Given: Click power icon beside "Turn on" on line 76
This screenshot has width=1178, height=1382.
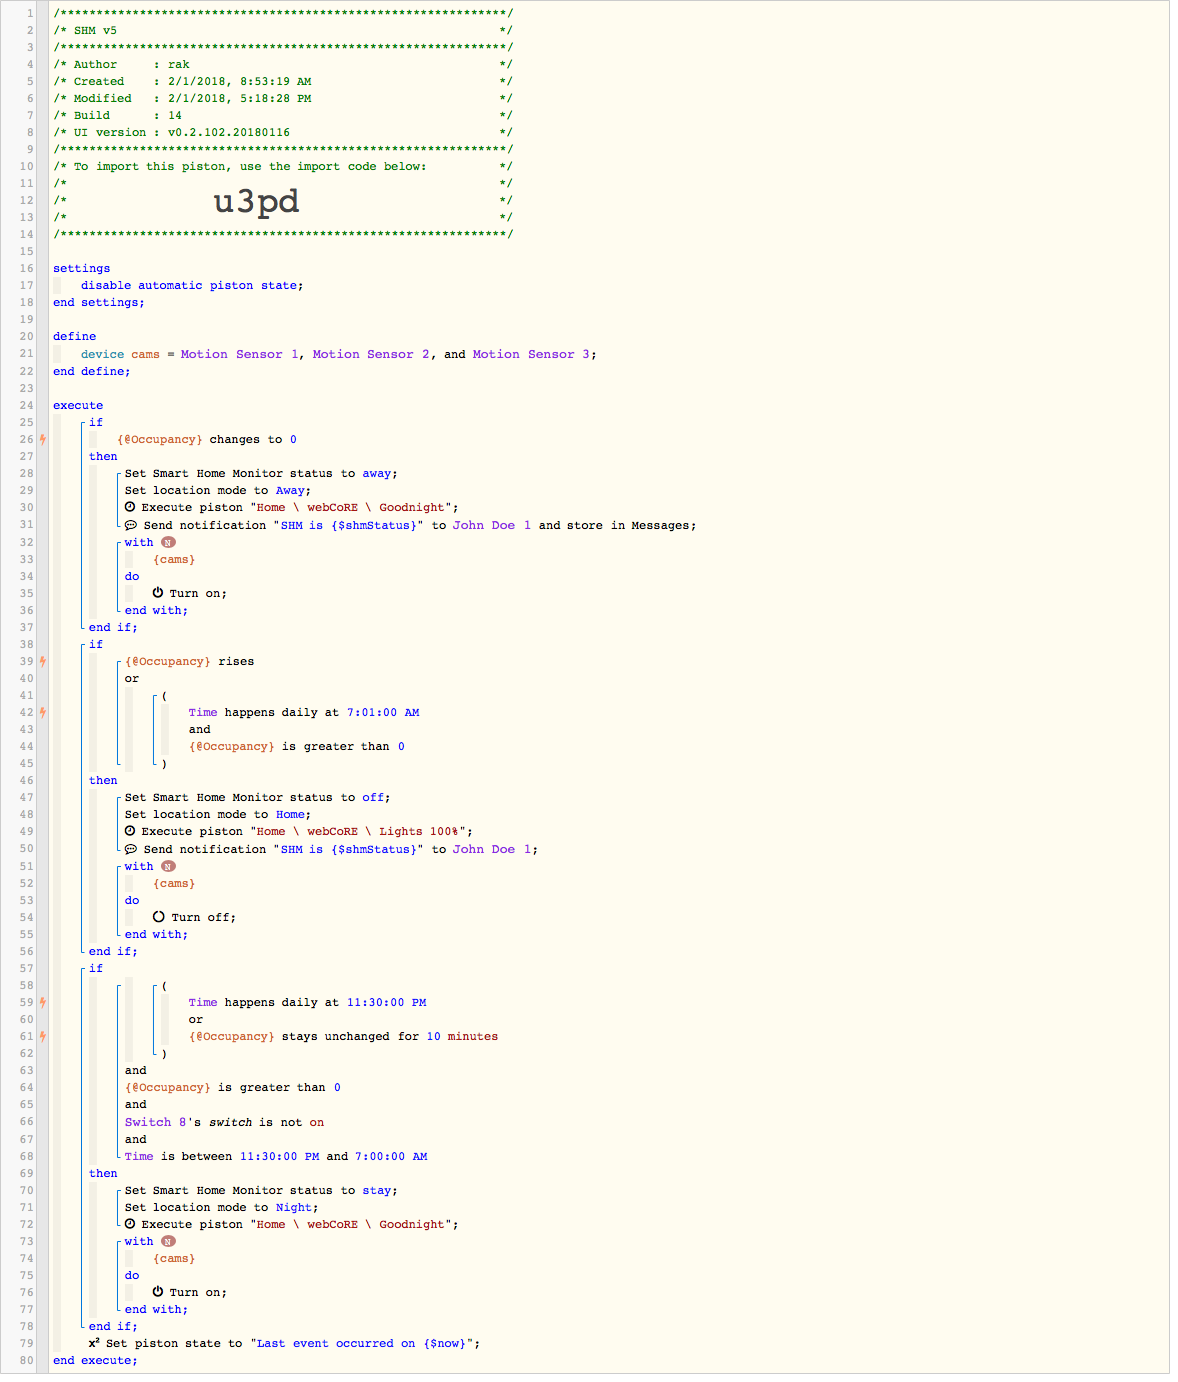Looking at the screenshot, I should pos(158,1292).
